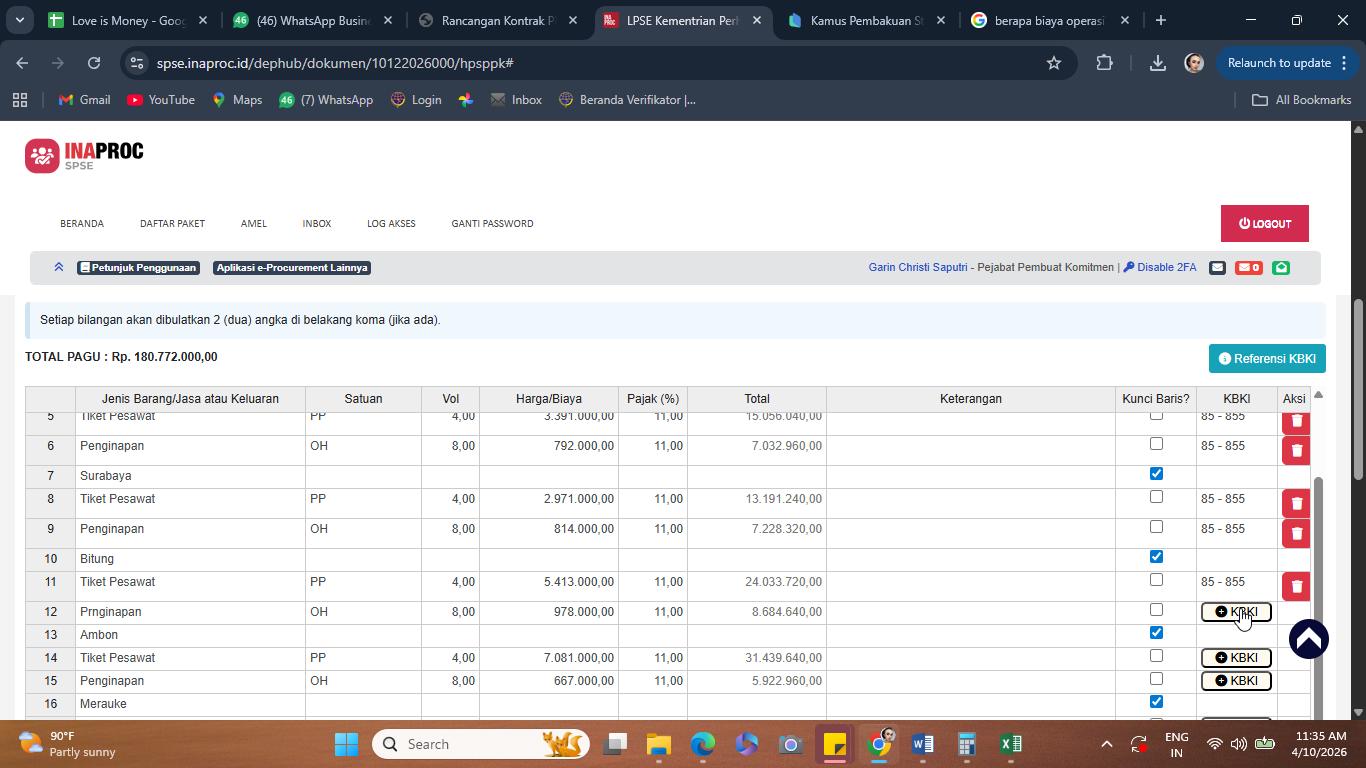Screen dimensions: 1366x768
Task: Click the page vertical scrollbar thumb
Action: click(x=1358, y=388)
